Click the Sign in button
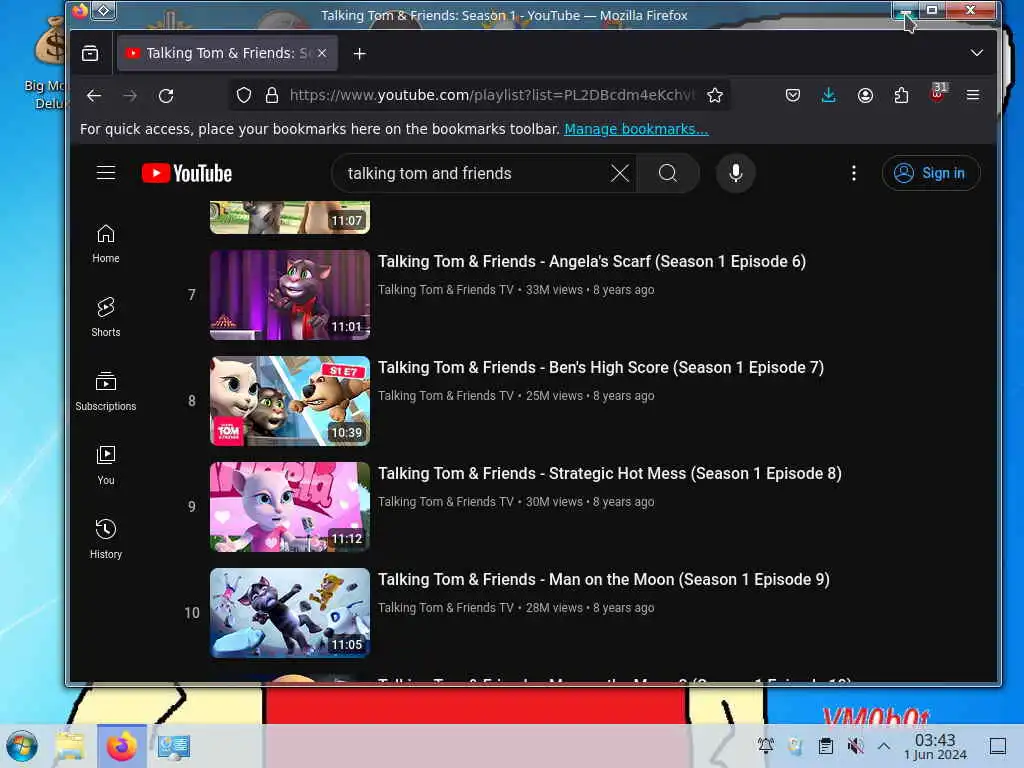The image size is (1024, 768). click(x=931, y=173)
